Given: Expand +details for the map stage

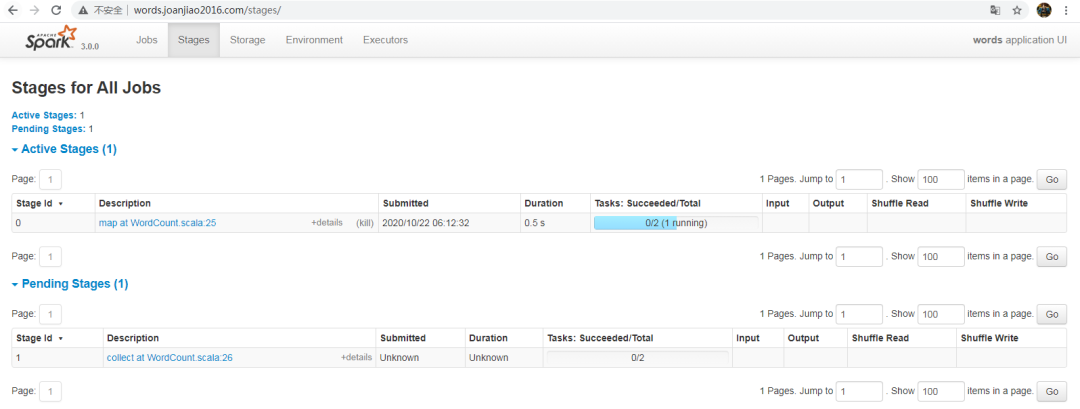Looking at the screenshot, I should click(x=326, y=223).
